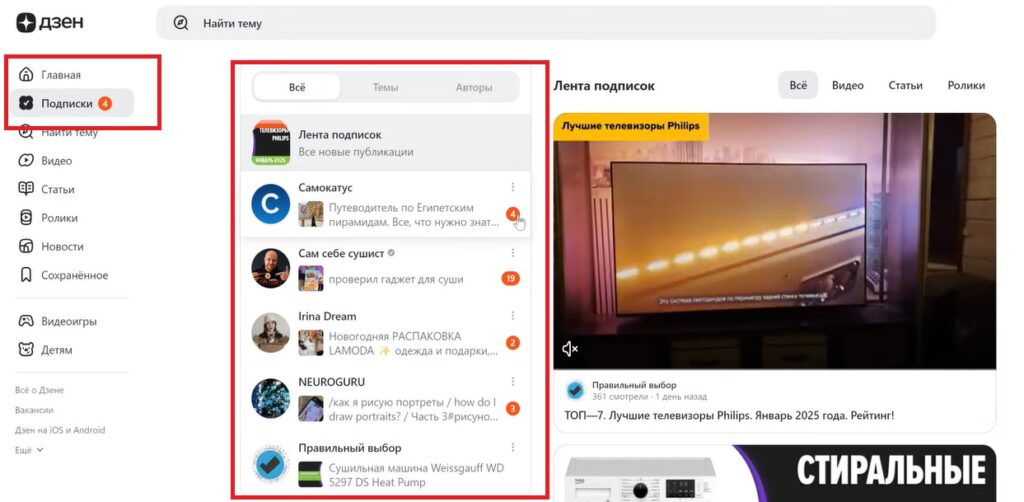Open the Самокатус three-dot menu

tap(513, 187)
